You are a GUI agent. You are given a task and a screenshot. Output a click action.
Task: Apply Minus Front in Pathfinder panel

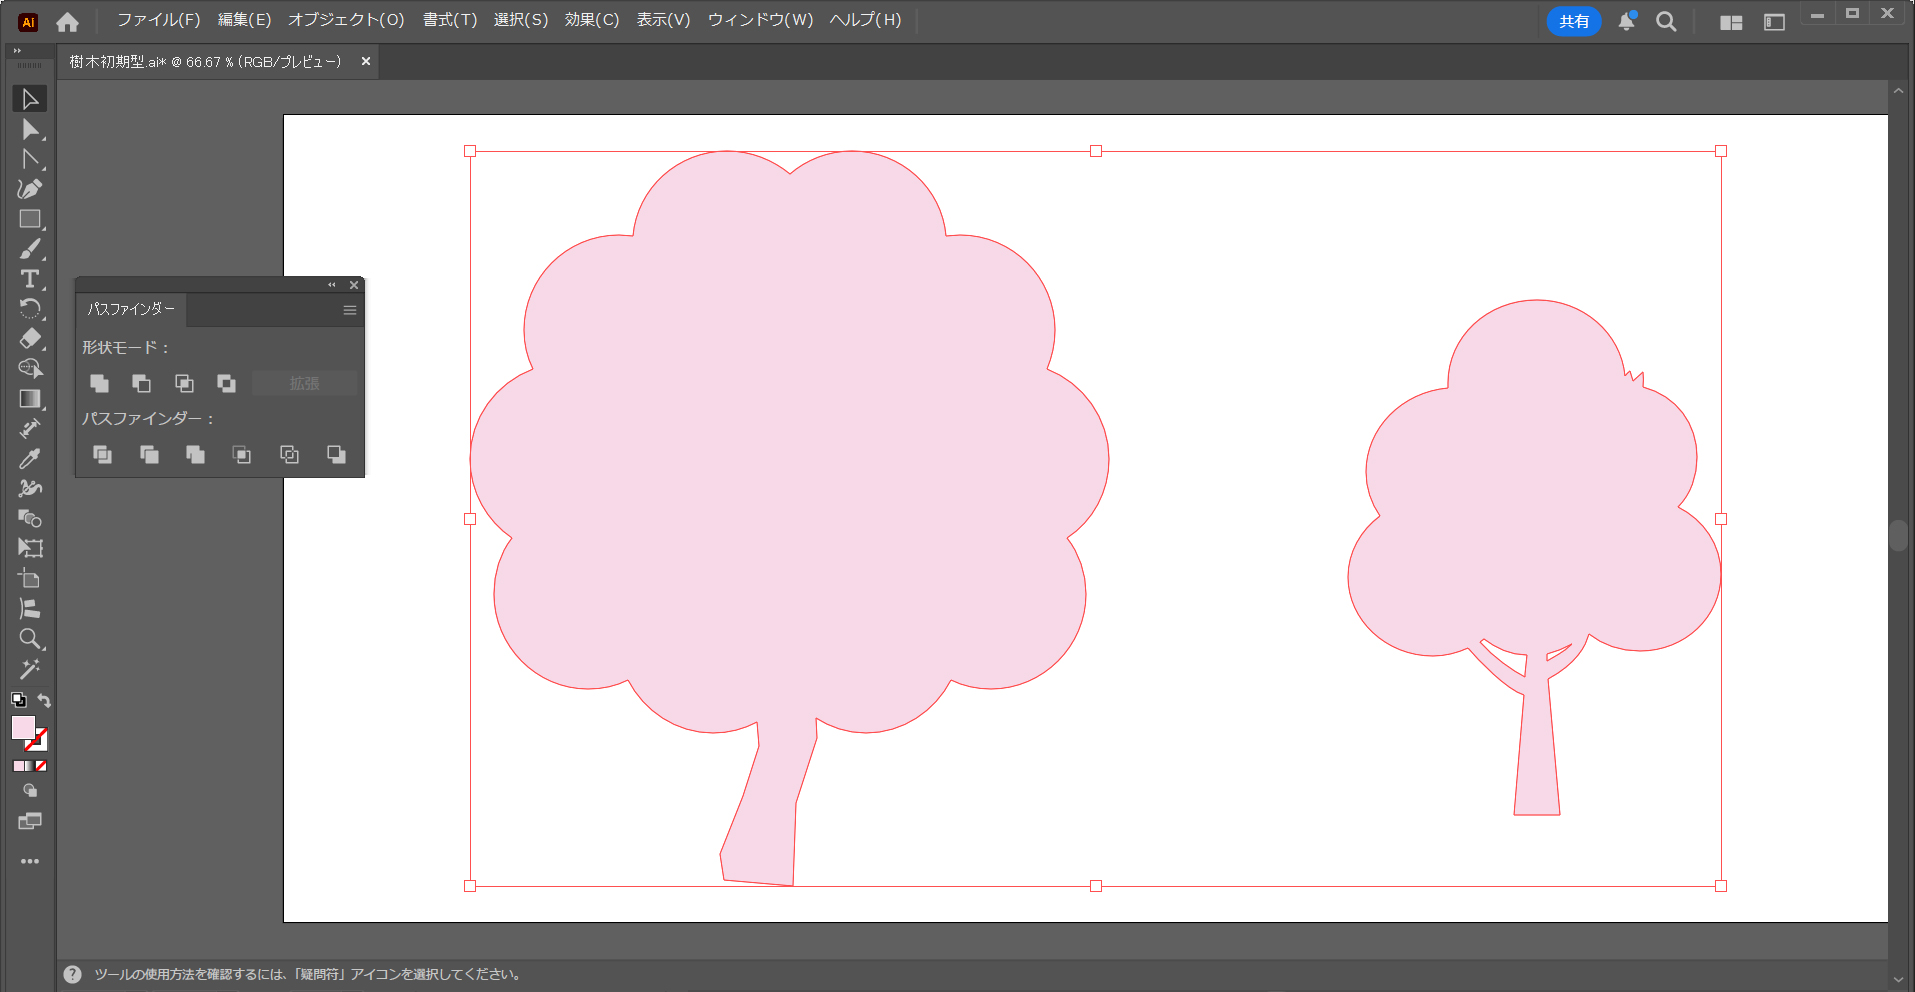tap(142, 383)
